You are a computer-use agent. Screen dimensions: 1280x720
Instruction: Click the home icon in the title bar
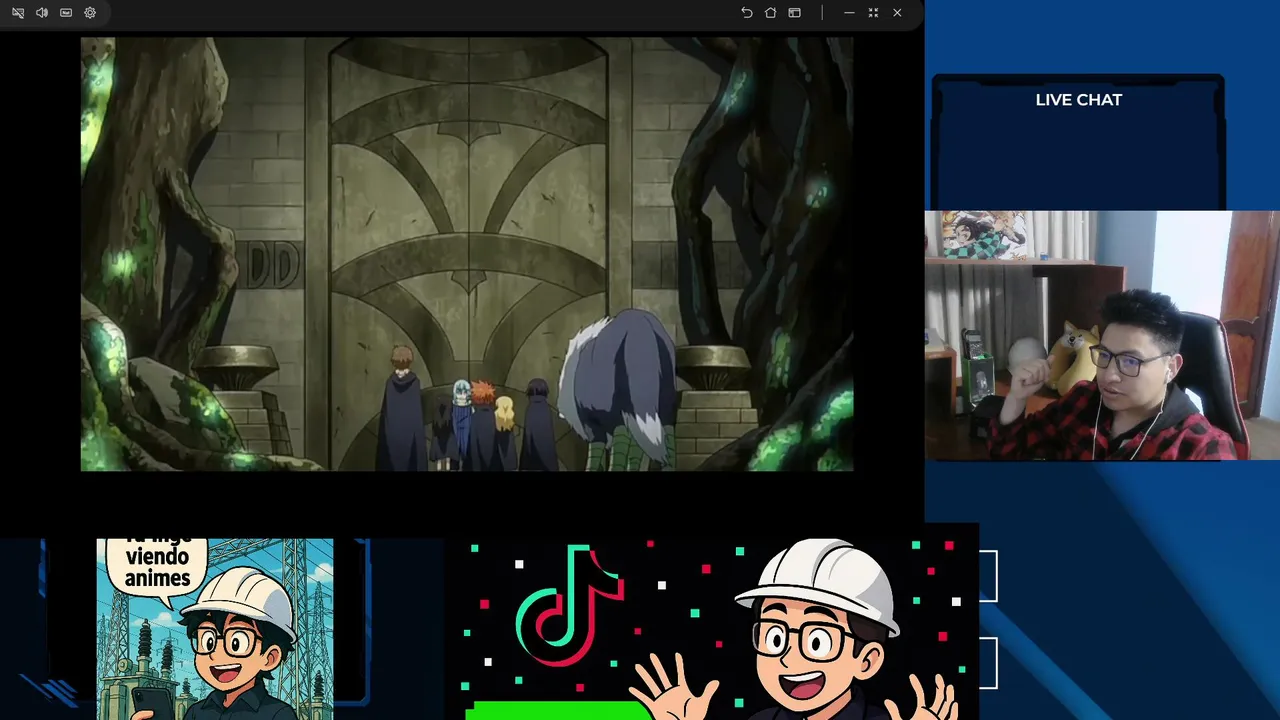(771, 13)
